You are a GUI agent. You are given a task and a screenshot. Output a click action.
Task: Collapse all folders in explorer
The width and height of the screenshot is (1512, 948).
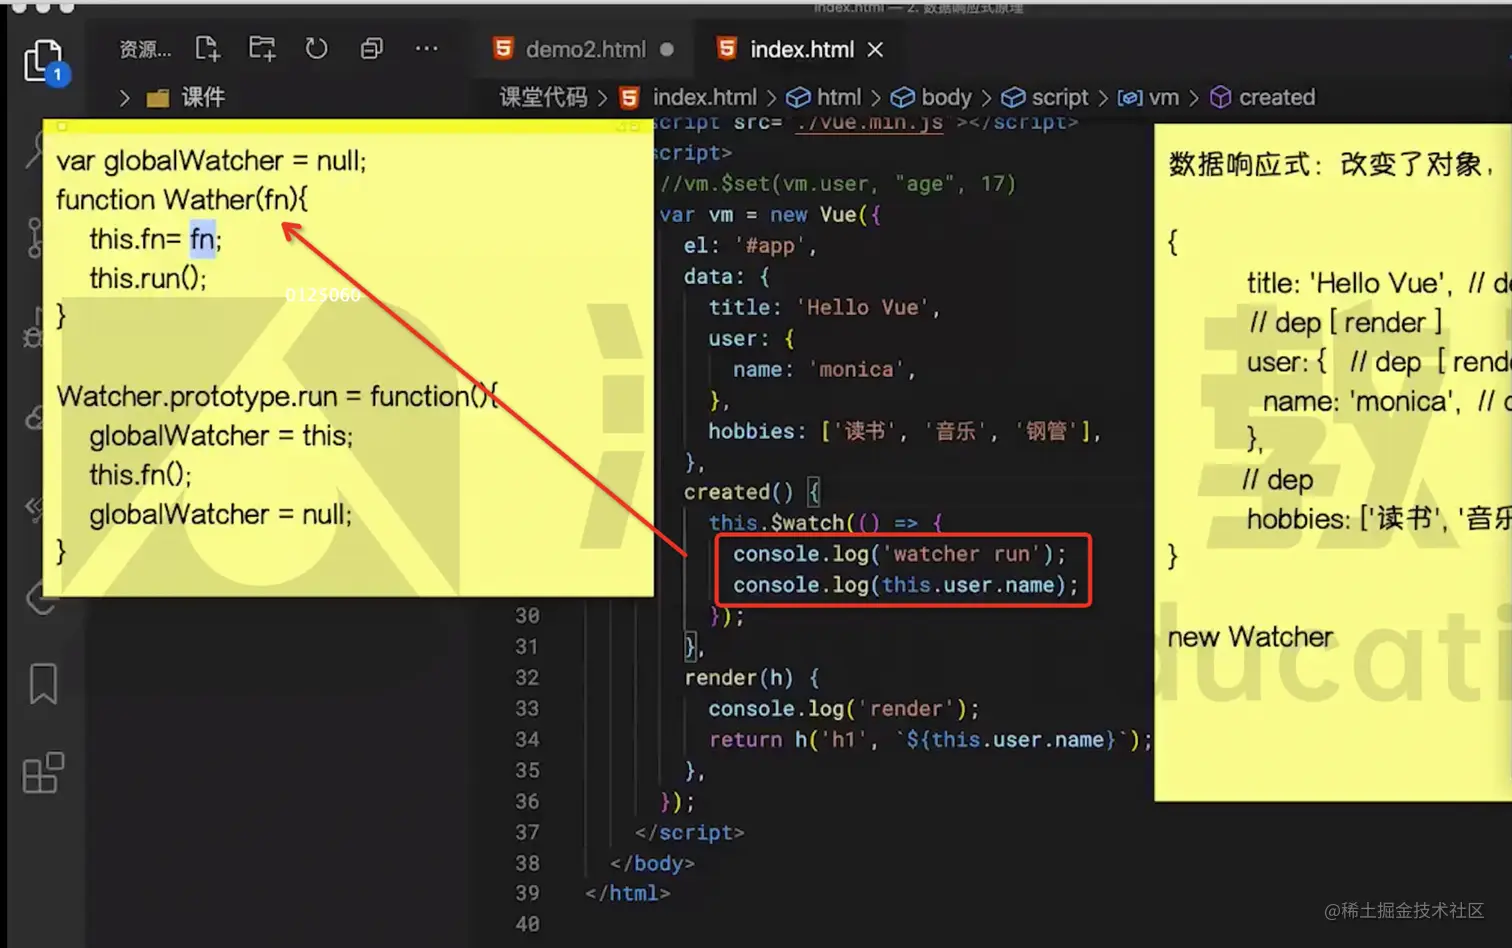(x=371, y=48)
